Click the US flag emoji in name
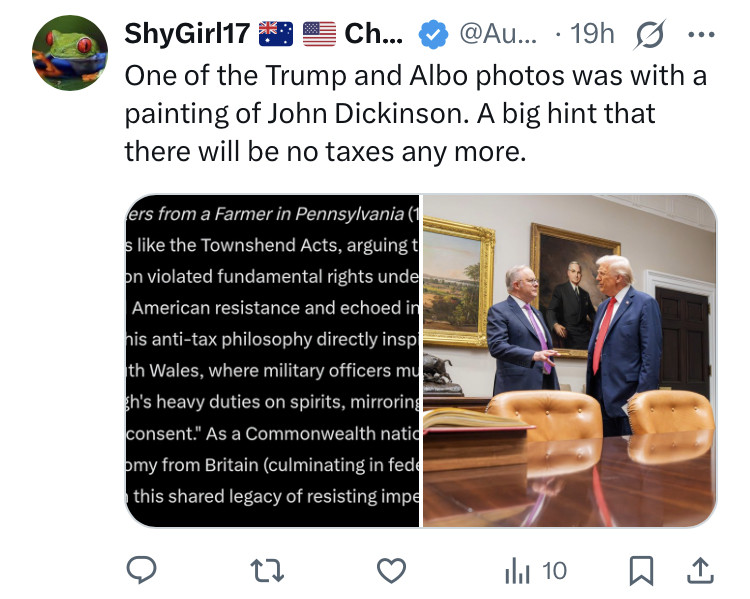This screenshot has height=599, width=750. [x=320, y=34]
